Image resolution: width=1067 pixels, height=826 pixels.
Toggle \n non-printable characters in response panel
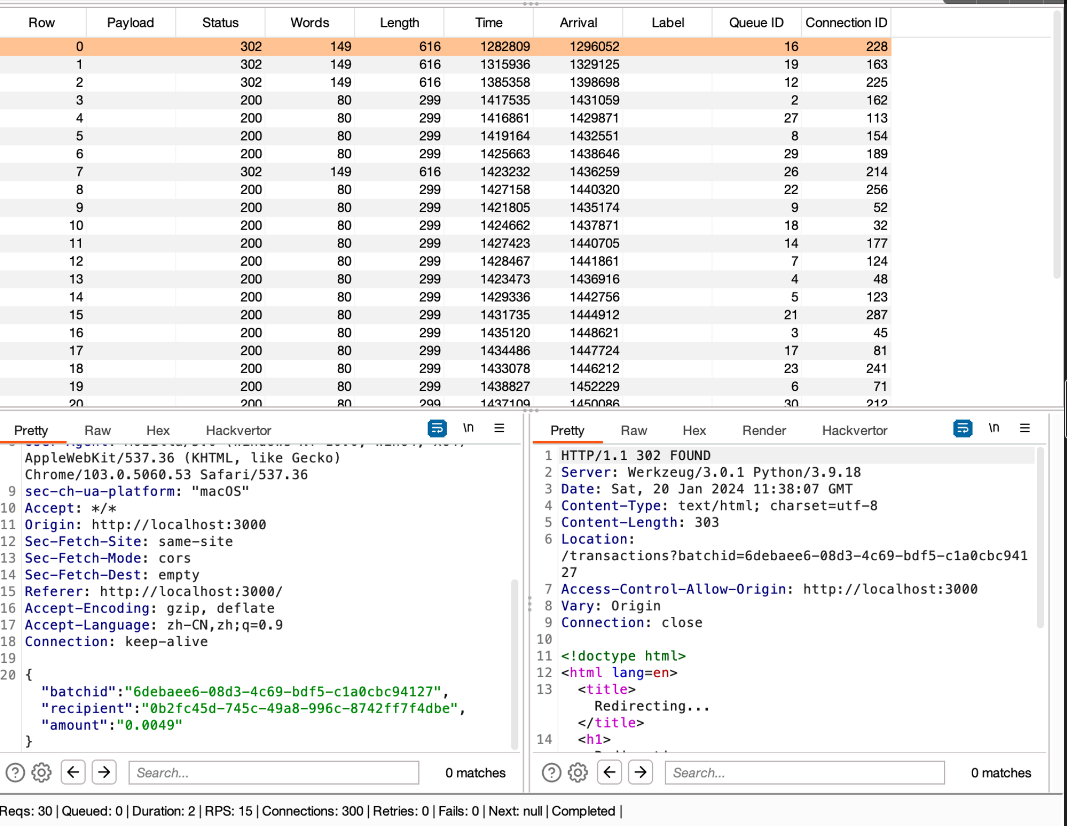(993, 428)
